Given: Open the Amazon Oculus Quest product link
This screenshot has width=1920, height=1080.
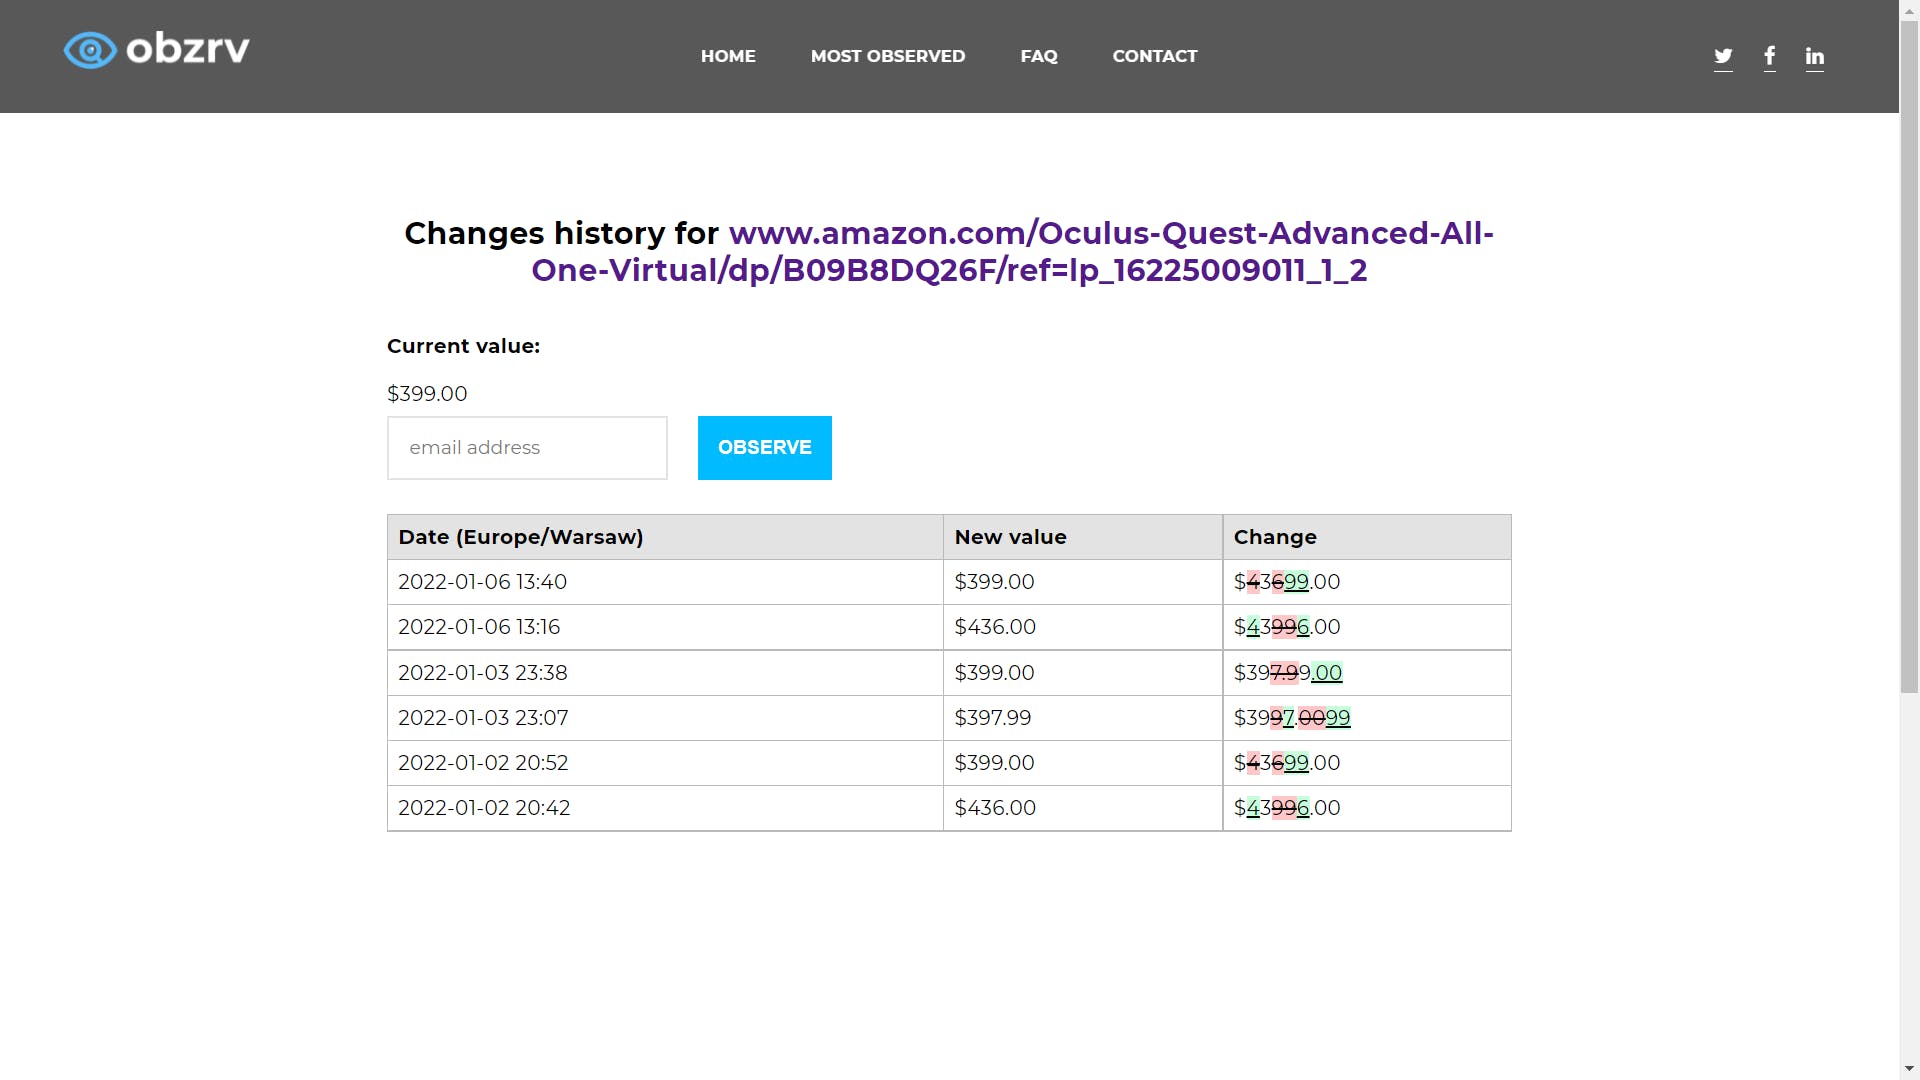Looking at the screenshot, I should tap(1012, 251).
